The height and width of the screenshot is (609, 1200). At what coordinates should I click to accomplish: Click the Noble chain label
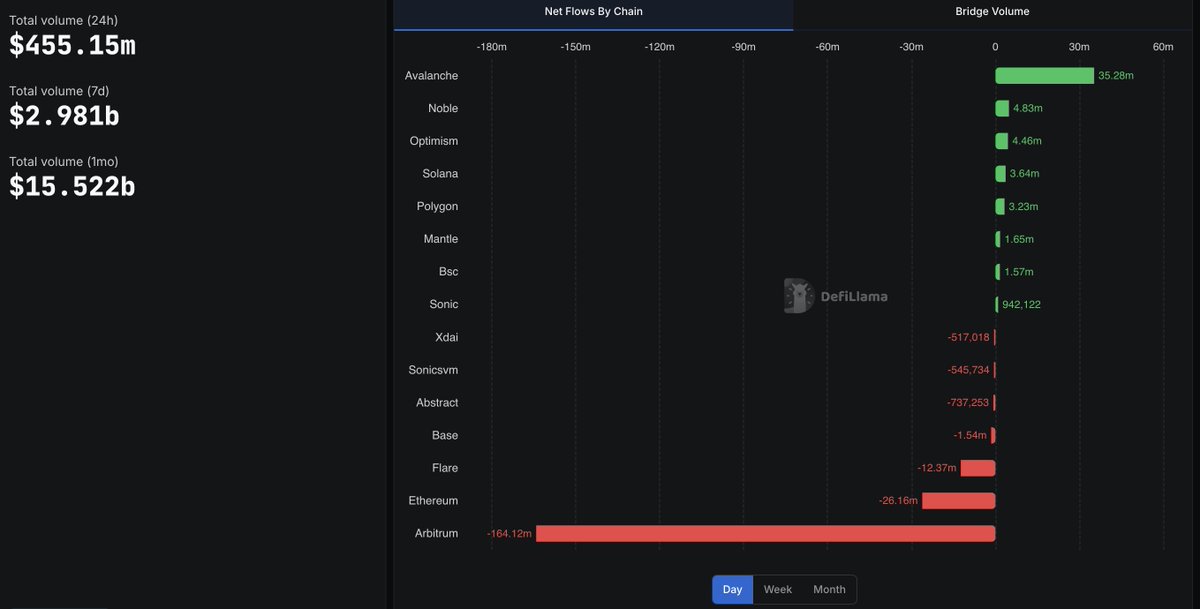(x=443, y=108)
